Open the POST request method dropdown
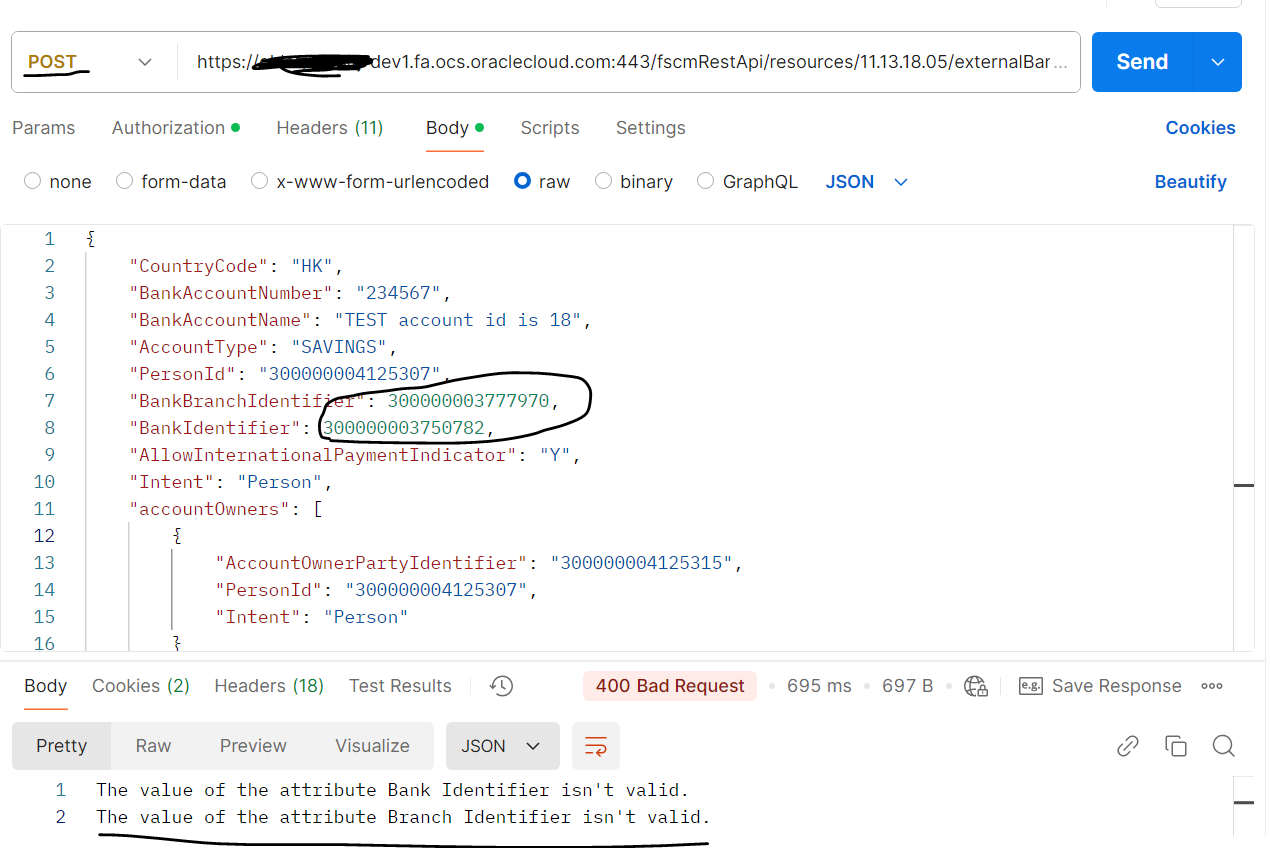This screenshot has height=848, width=1270. coord(144,61)
